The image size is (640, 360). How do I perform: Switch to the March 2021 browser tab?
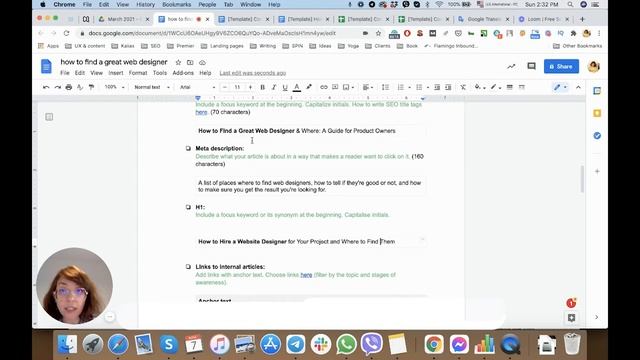[x=124, y=19]
